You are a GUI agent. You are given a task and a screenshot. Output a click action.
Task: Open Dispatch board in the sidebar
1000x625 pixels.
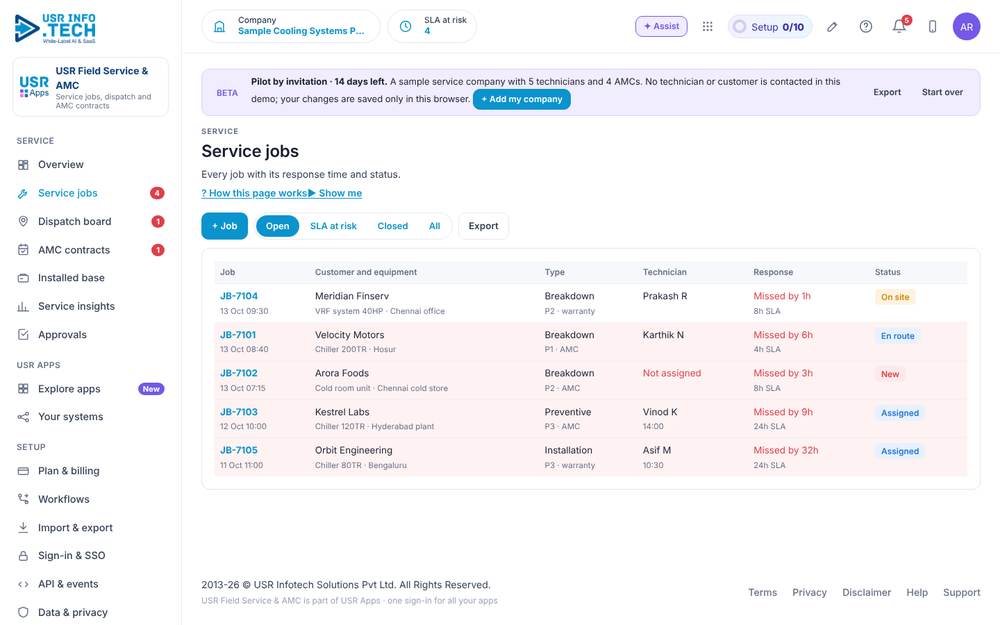(x=91, y=221)
